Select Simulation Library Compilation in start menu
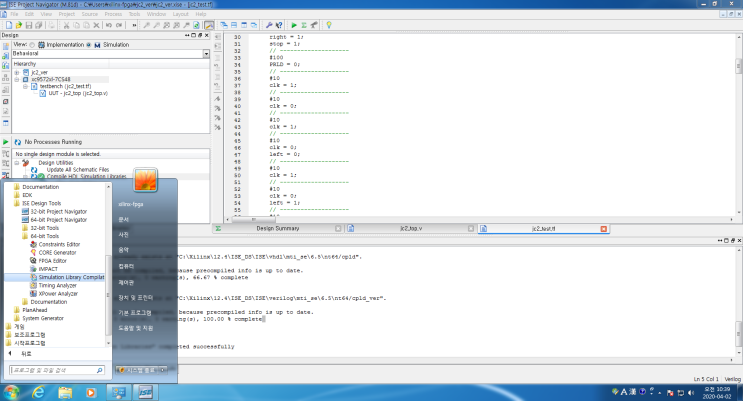Screen dimensions: 743x401 coord(67,277)
